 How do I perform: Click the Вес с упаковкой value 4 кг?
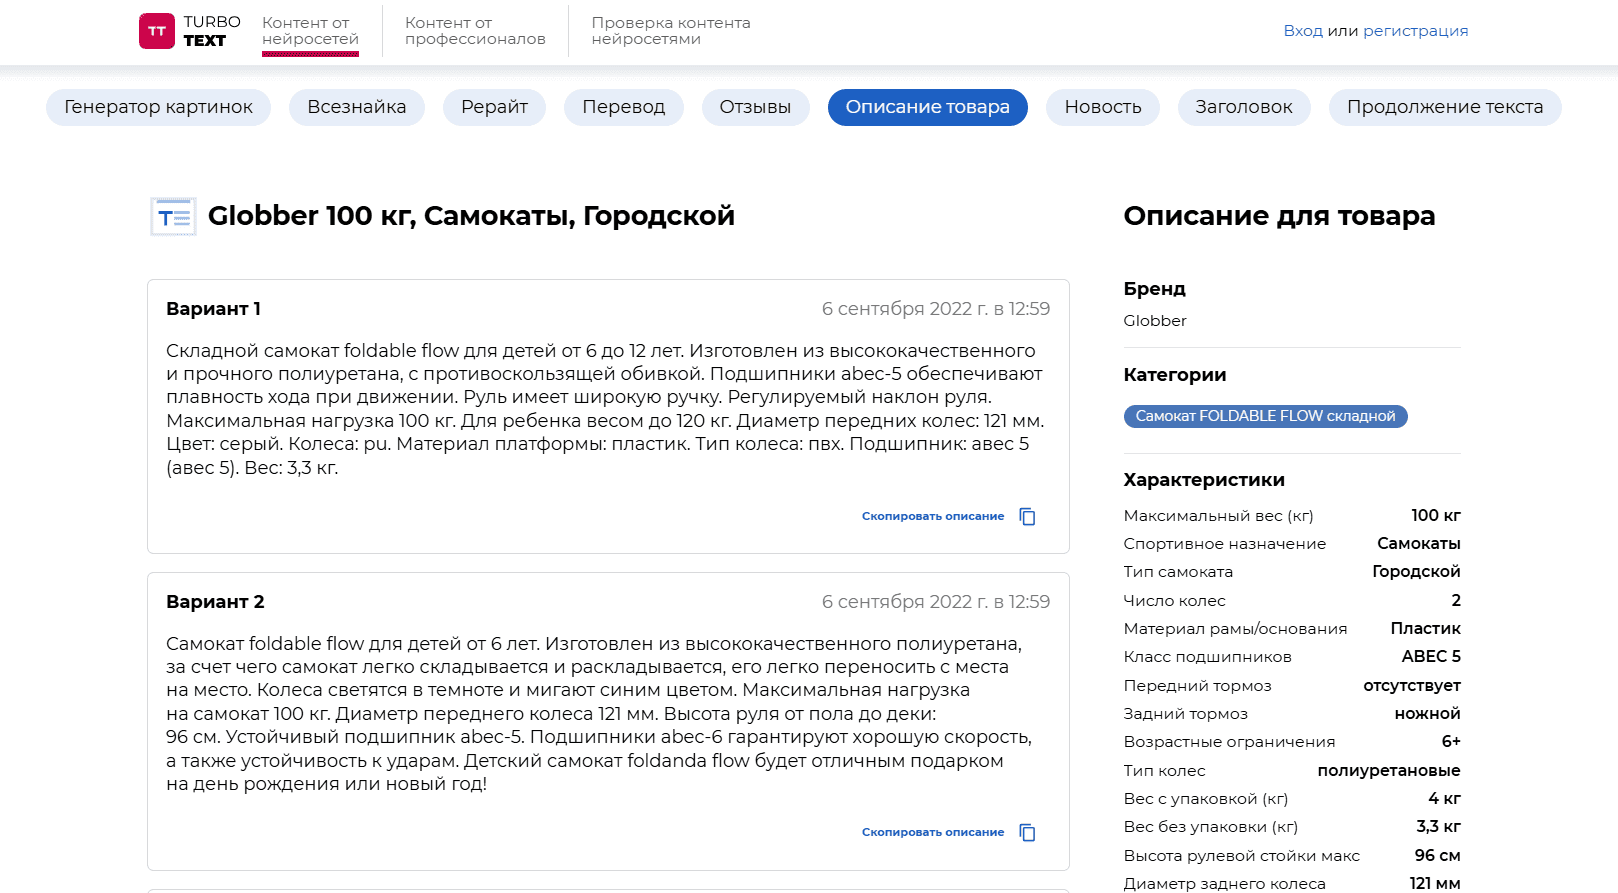tap(1445, 799)
